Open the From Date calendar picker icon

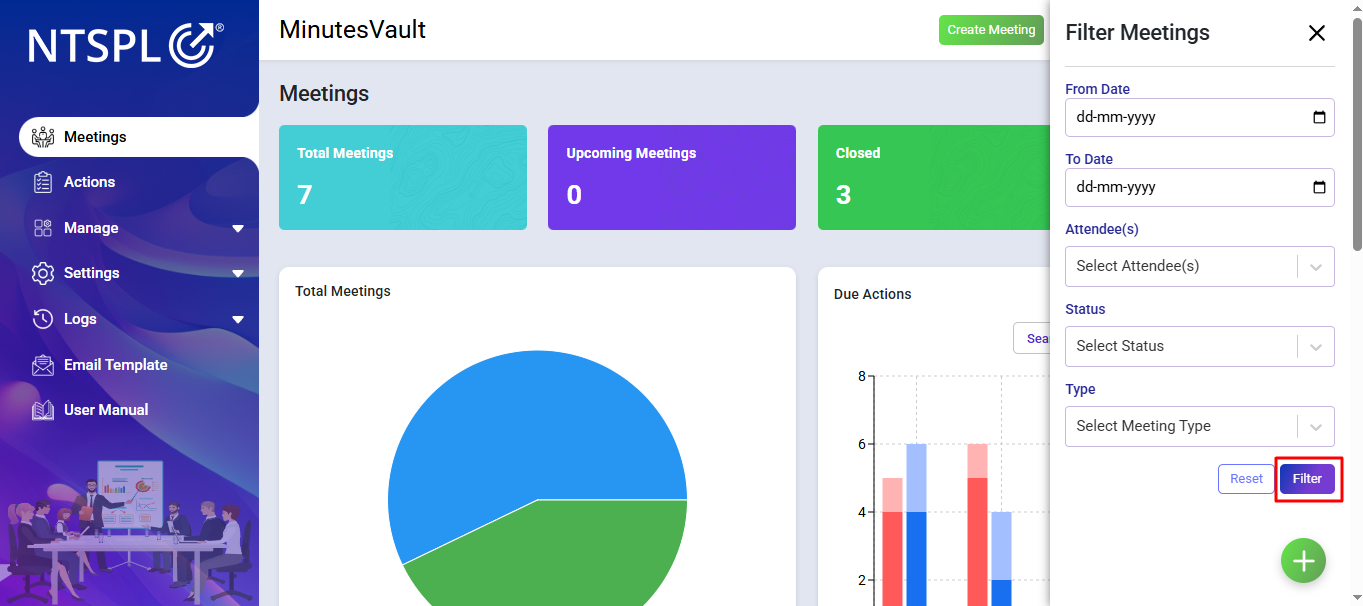click(x=1319, y=117)
